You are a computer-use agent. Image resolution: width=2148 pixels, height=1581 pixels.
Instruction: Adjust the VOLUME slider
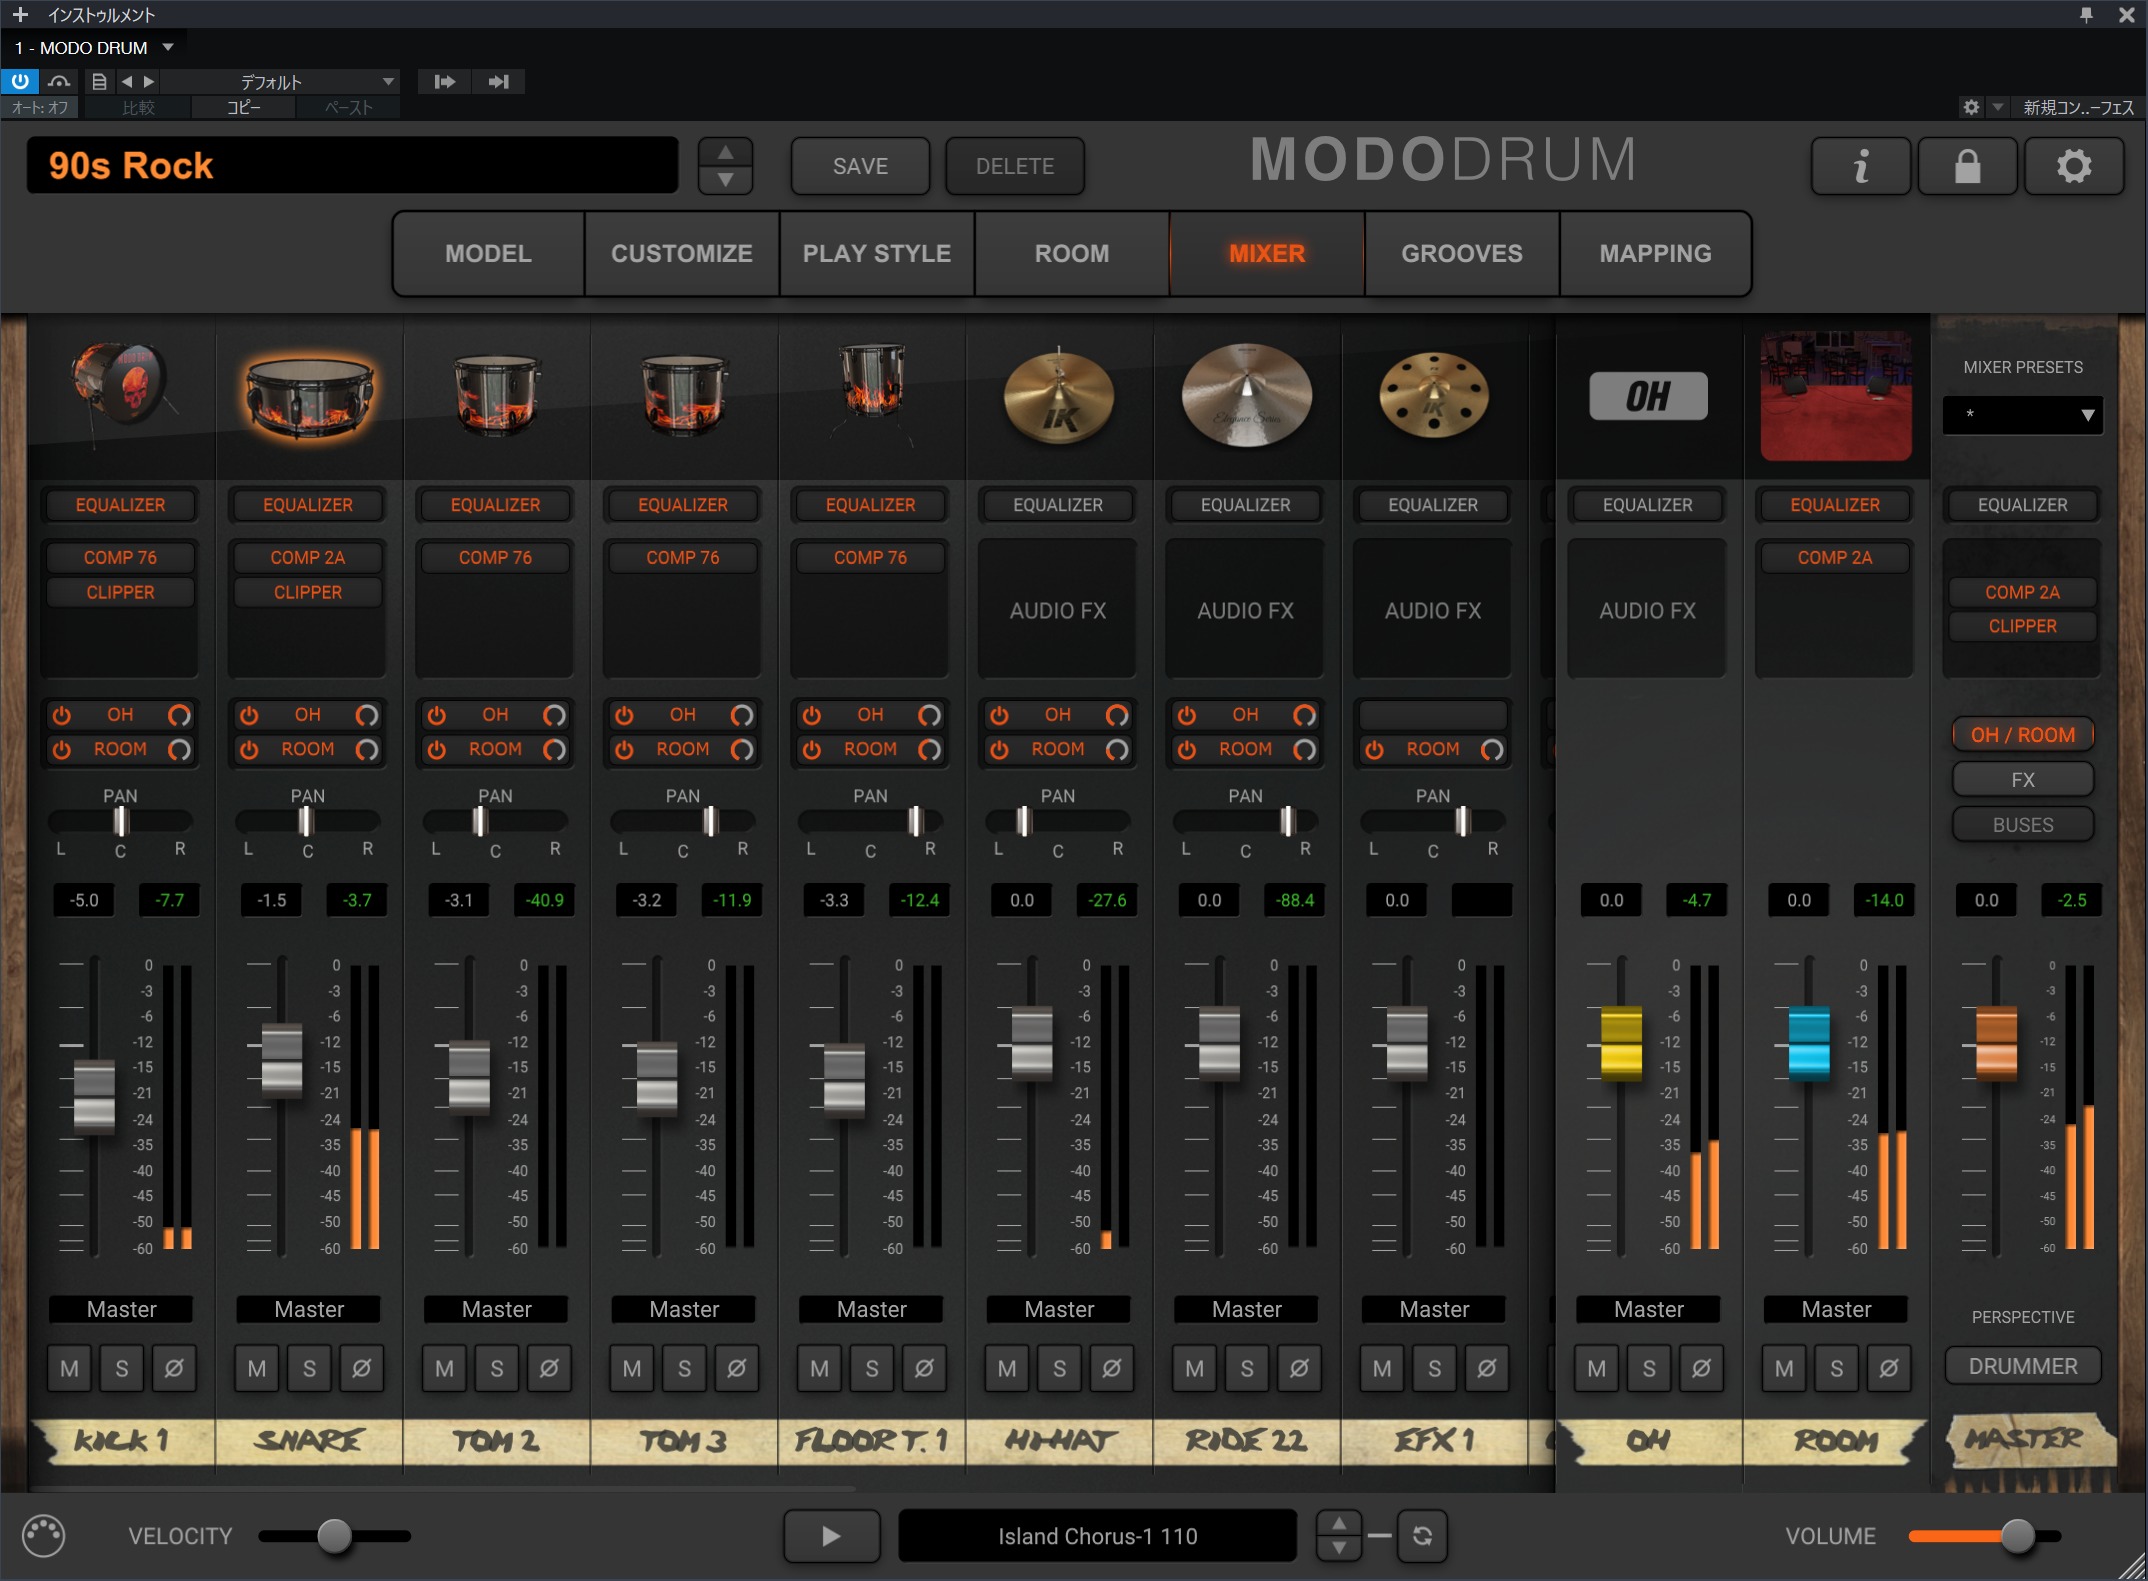click(x=1985, y=1536)
